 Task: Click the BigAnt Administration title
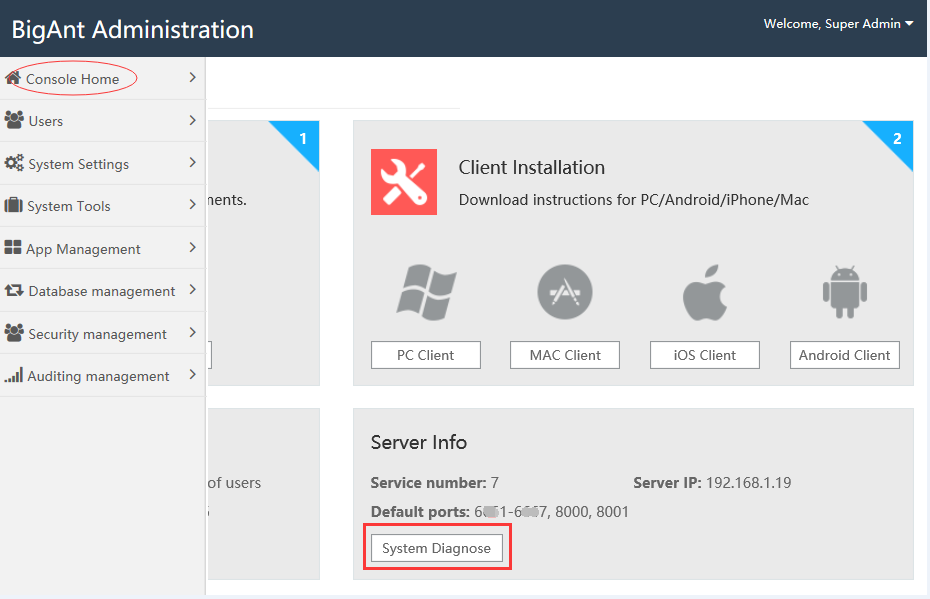tap(133, 30)
